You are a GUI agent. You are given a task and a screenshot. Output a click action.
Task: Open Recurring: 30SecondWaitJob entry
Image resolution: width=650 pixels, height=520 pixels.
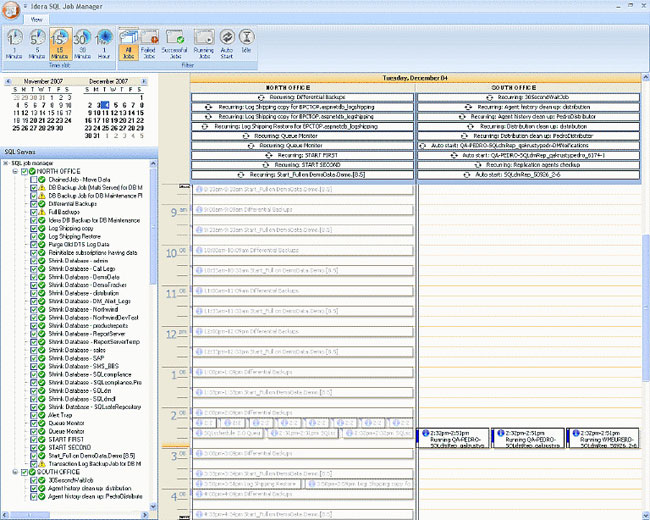pos(528,97)
